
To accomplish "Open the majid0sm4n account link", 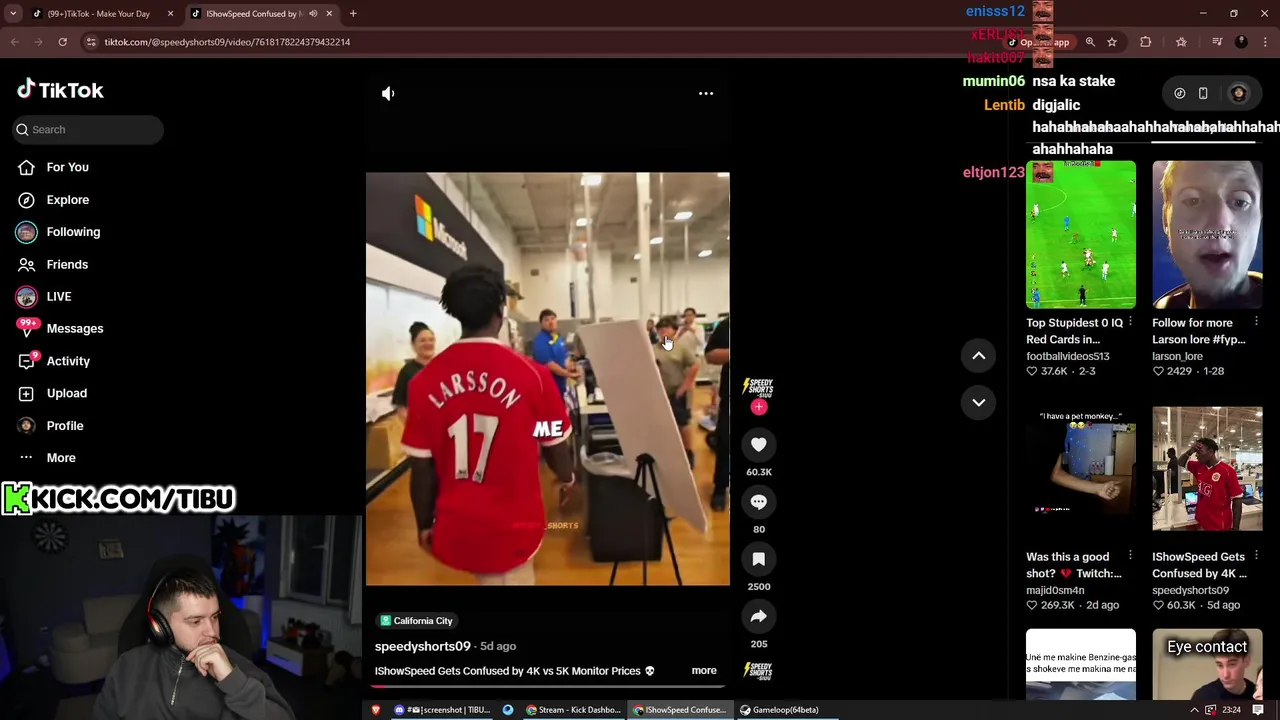I will [x=1055, y=590].
